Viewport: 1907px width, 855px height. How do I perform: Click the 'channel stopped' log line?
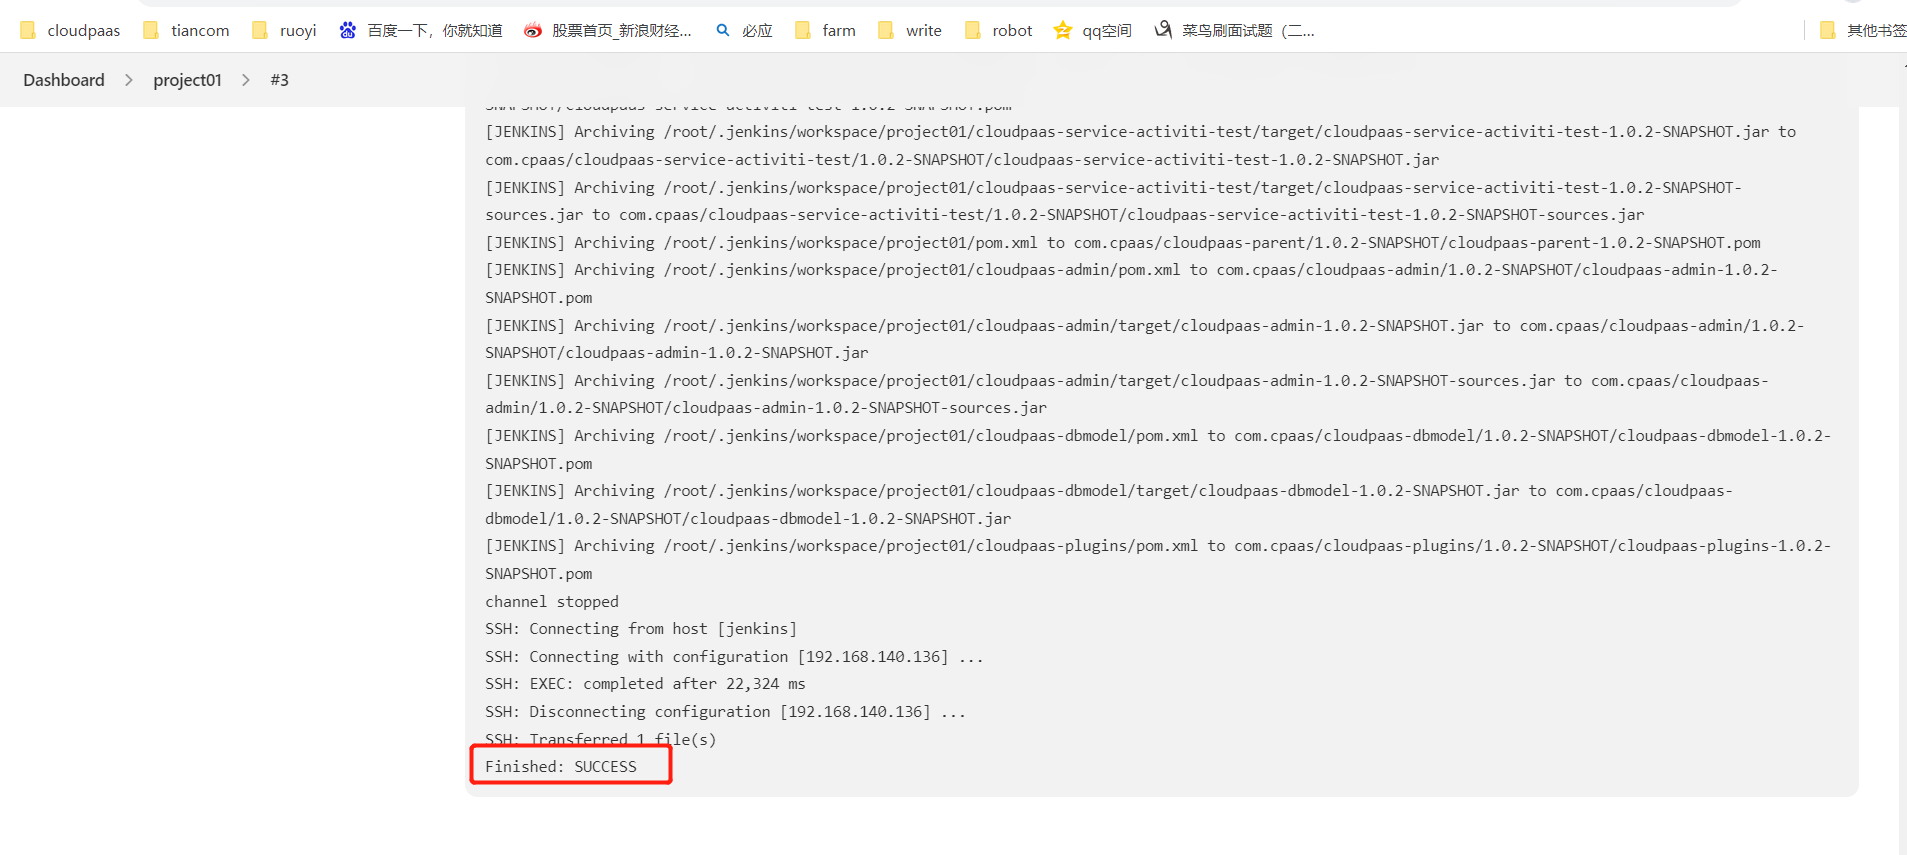552,602
